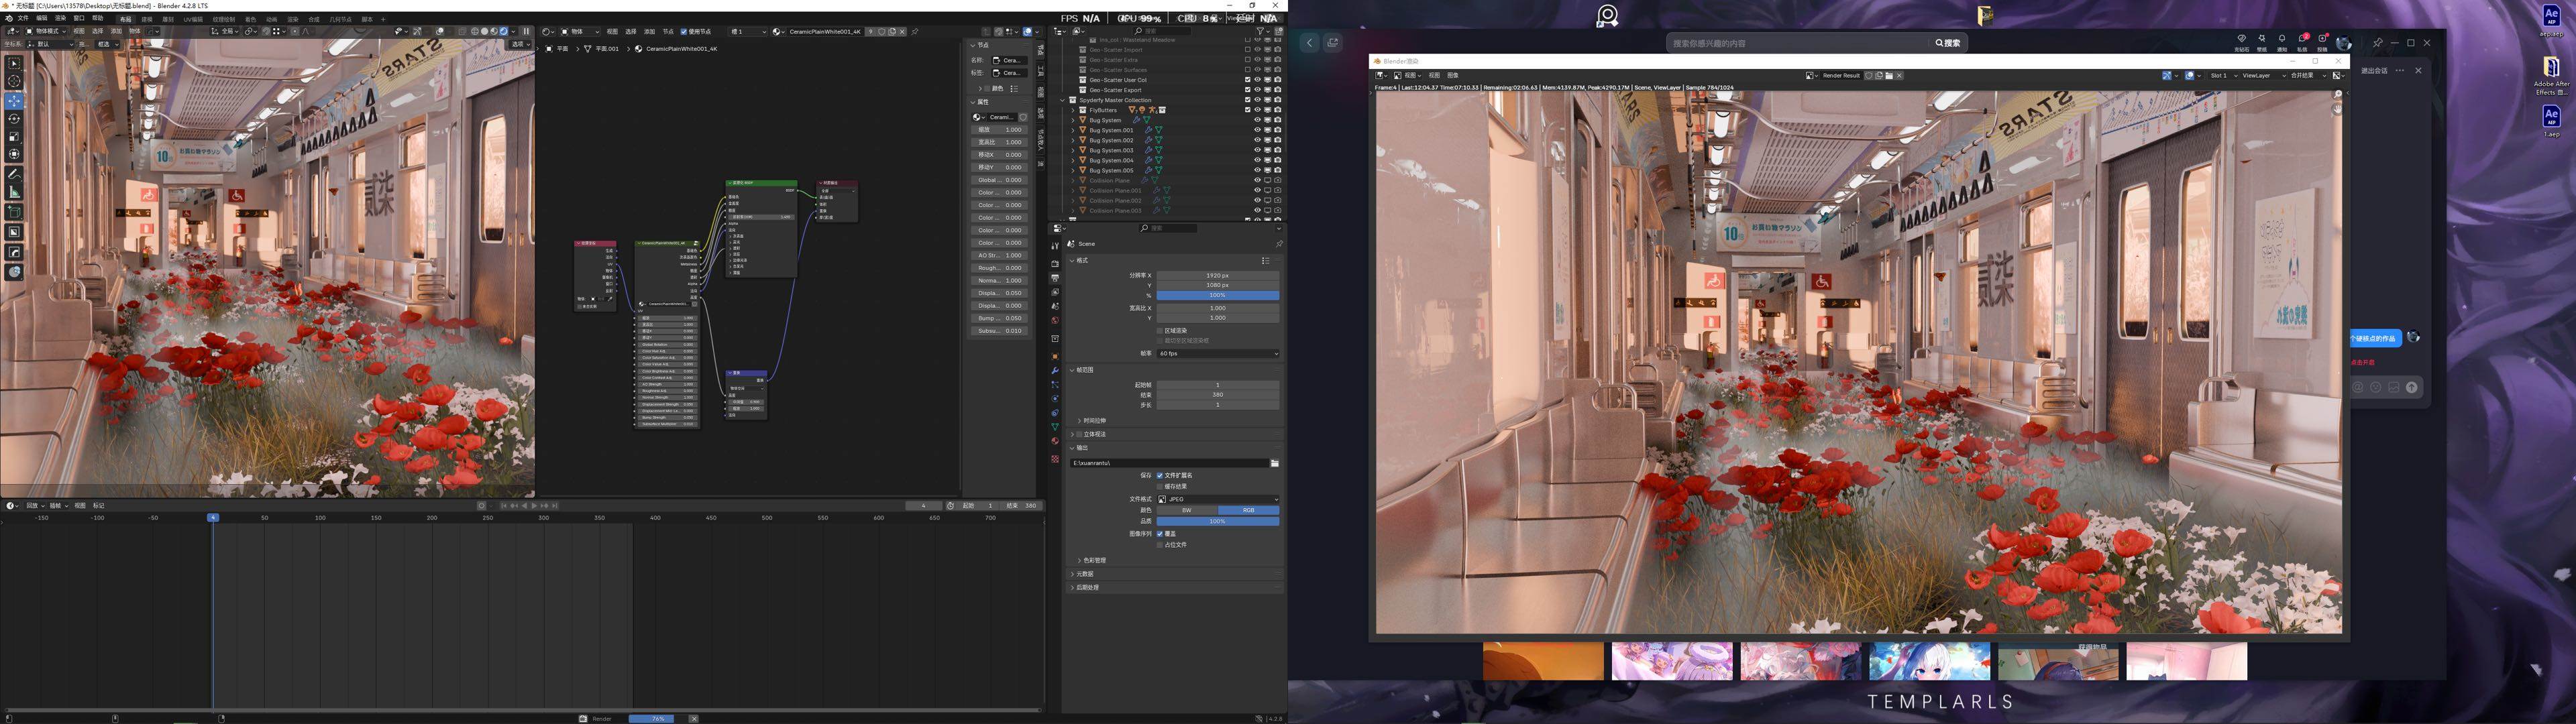The width and height of the screenshot is (2576, 724).
Task: Pin the material in the node editor header
Action: [x=915, y=32]
